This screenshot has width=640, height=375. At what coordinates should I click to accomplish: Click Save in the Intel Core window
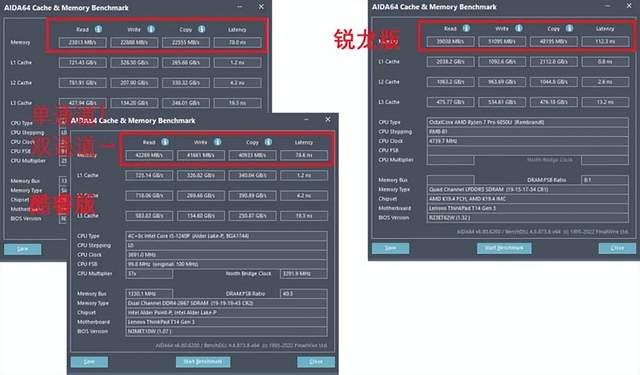[x=89, y=362]
